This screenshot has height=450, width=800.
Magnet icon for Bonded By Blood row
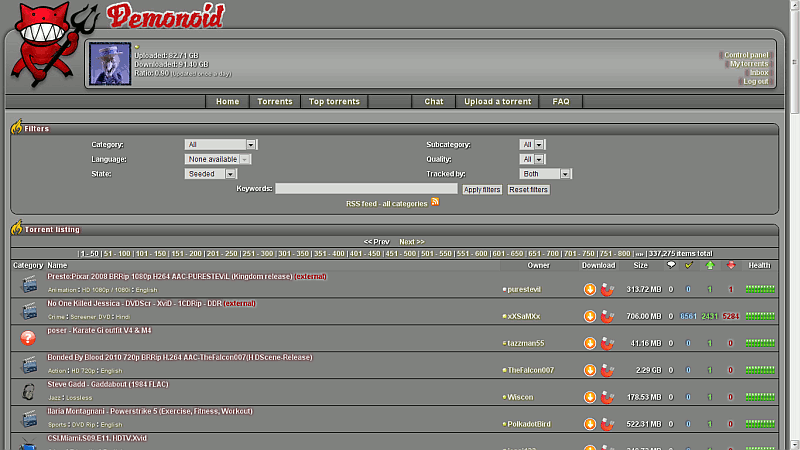[607, 370]
